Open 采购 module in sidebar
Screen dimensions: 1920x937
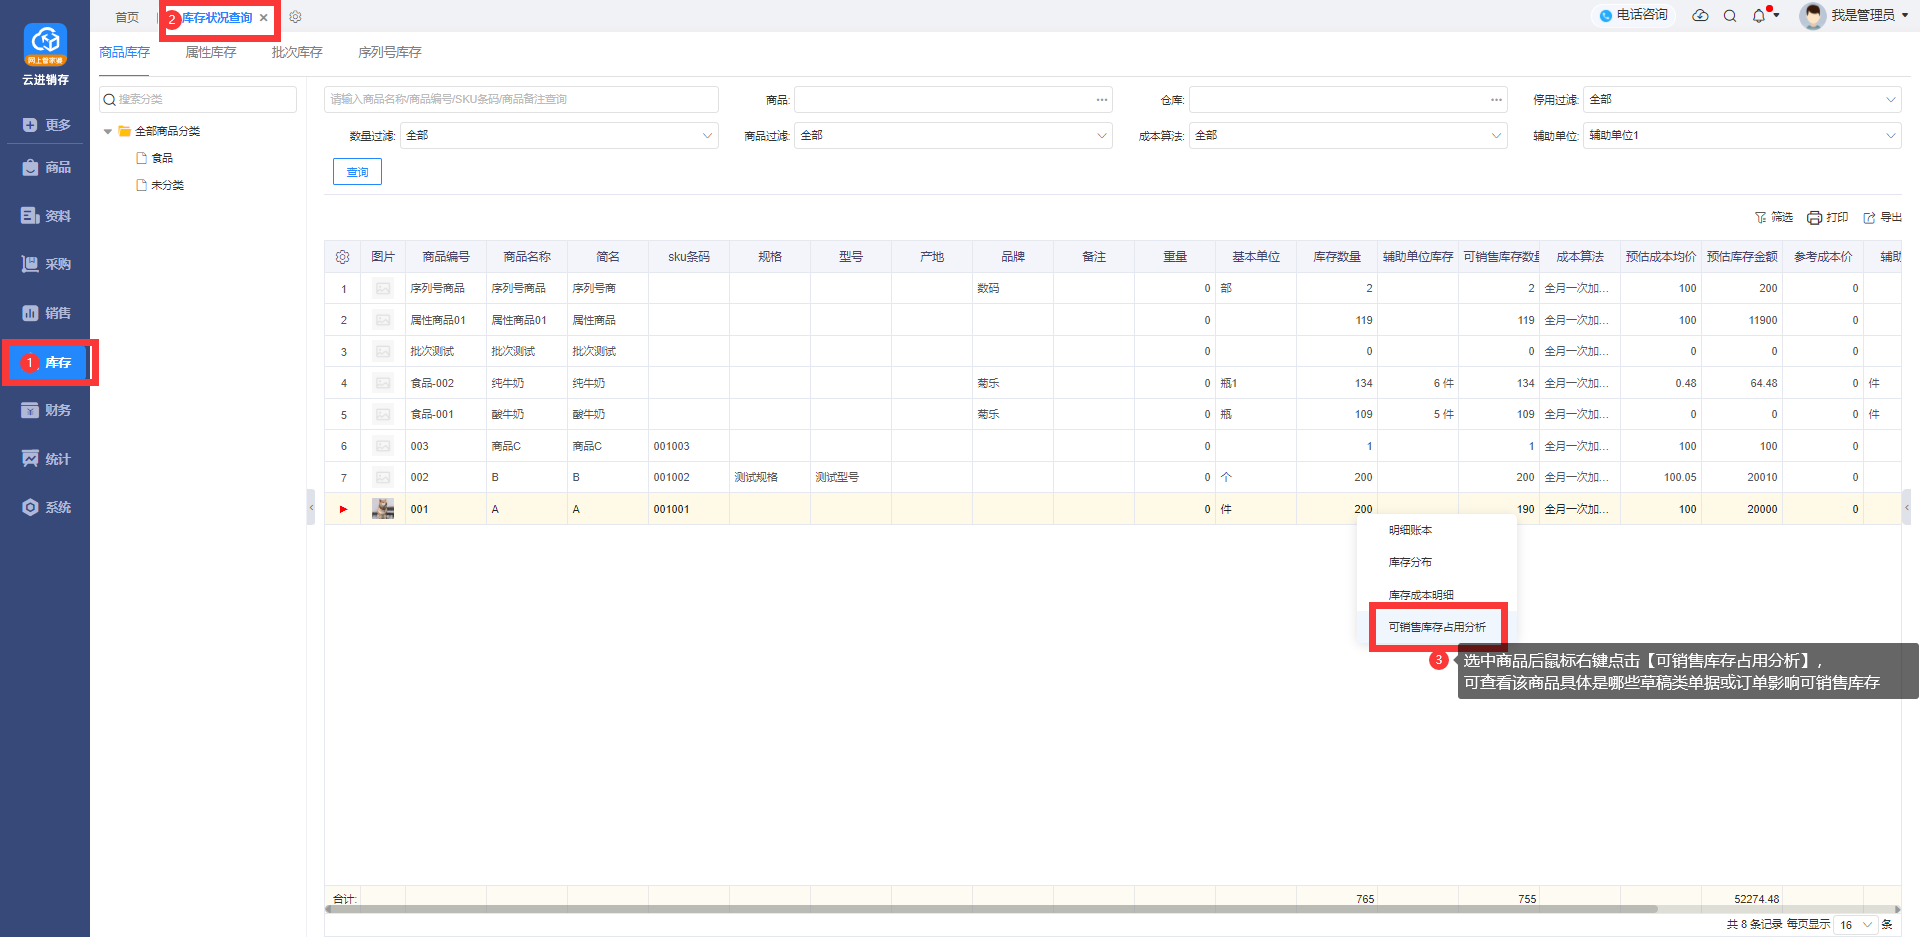point(46,264)
